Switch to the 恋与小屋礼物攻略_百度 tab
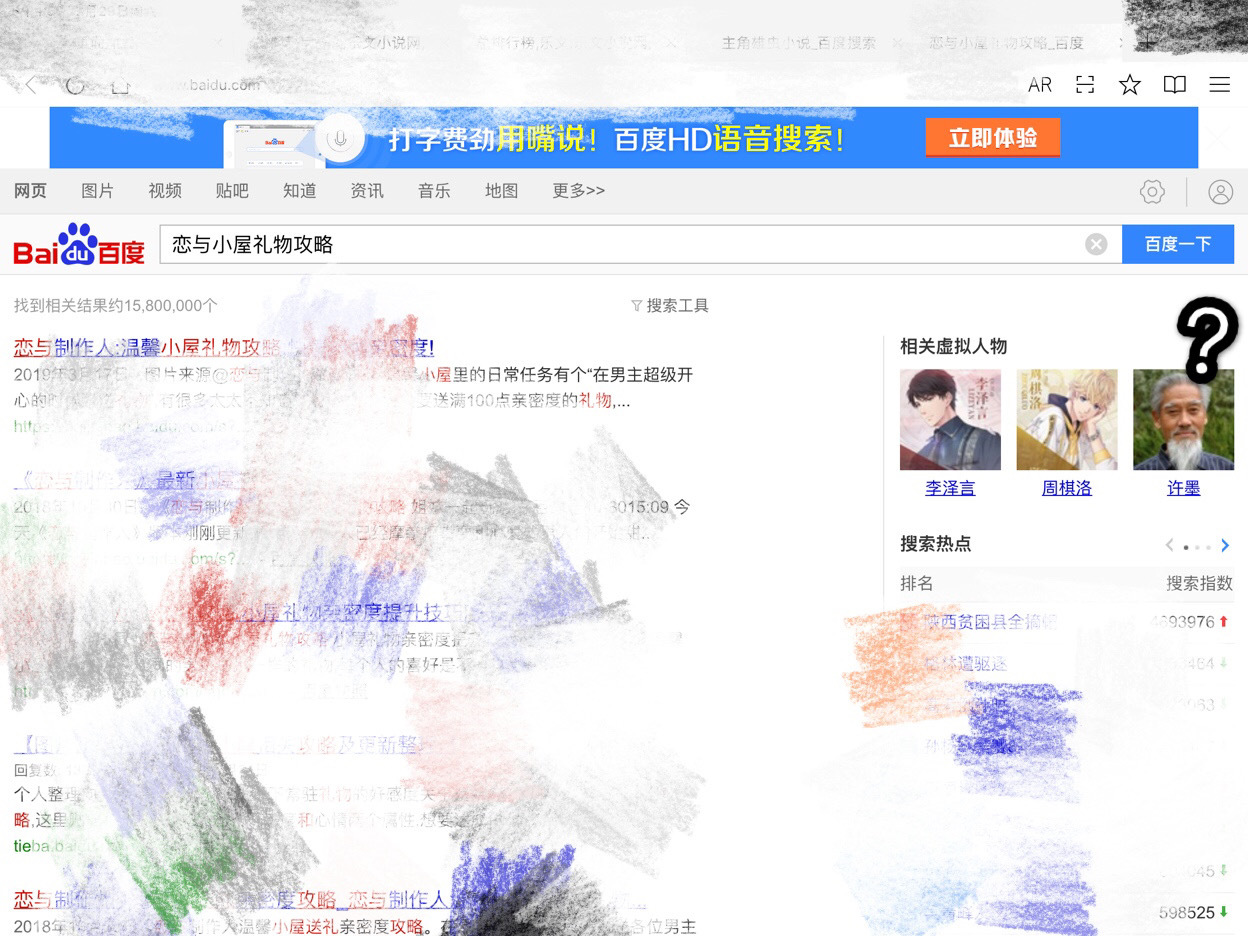This screenshot has height=936, width=1248. click(x=1006, y=43)
